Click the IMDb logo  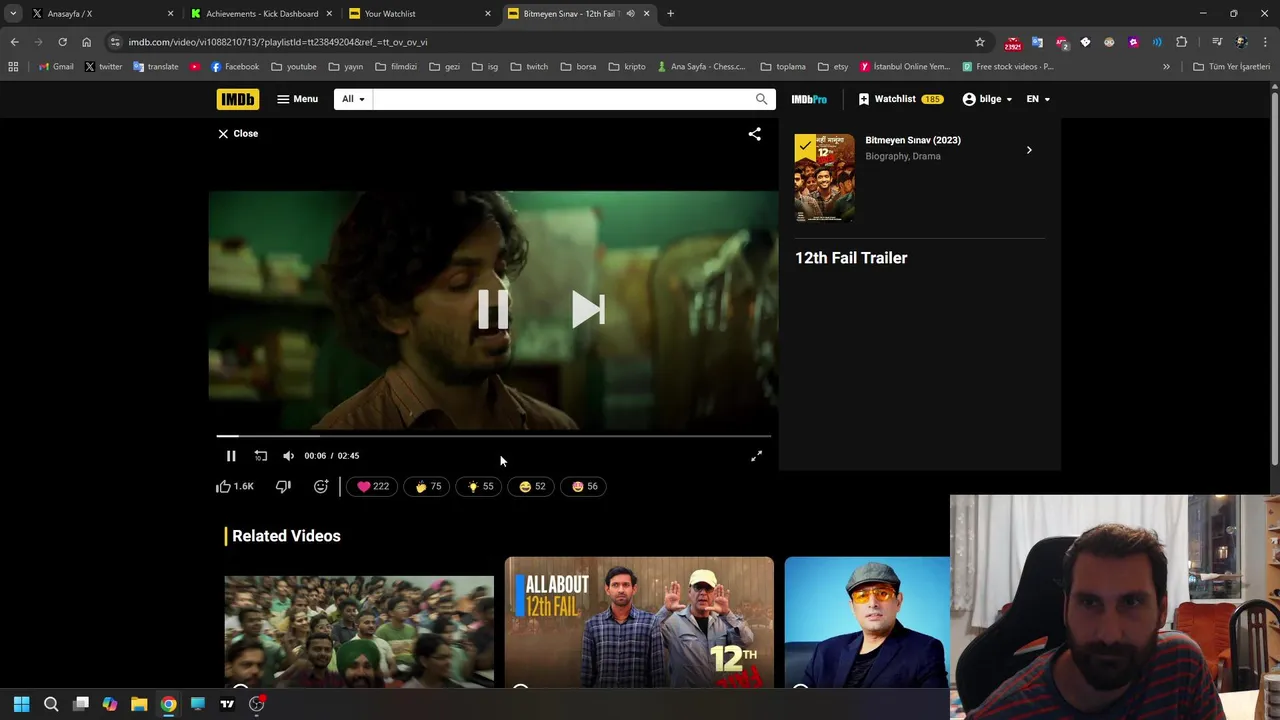pyautogui.click(x=237, y=99)
